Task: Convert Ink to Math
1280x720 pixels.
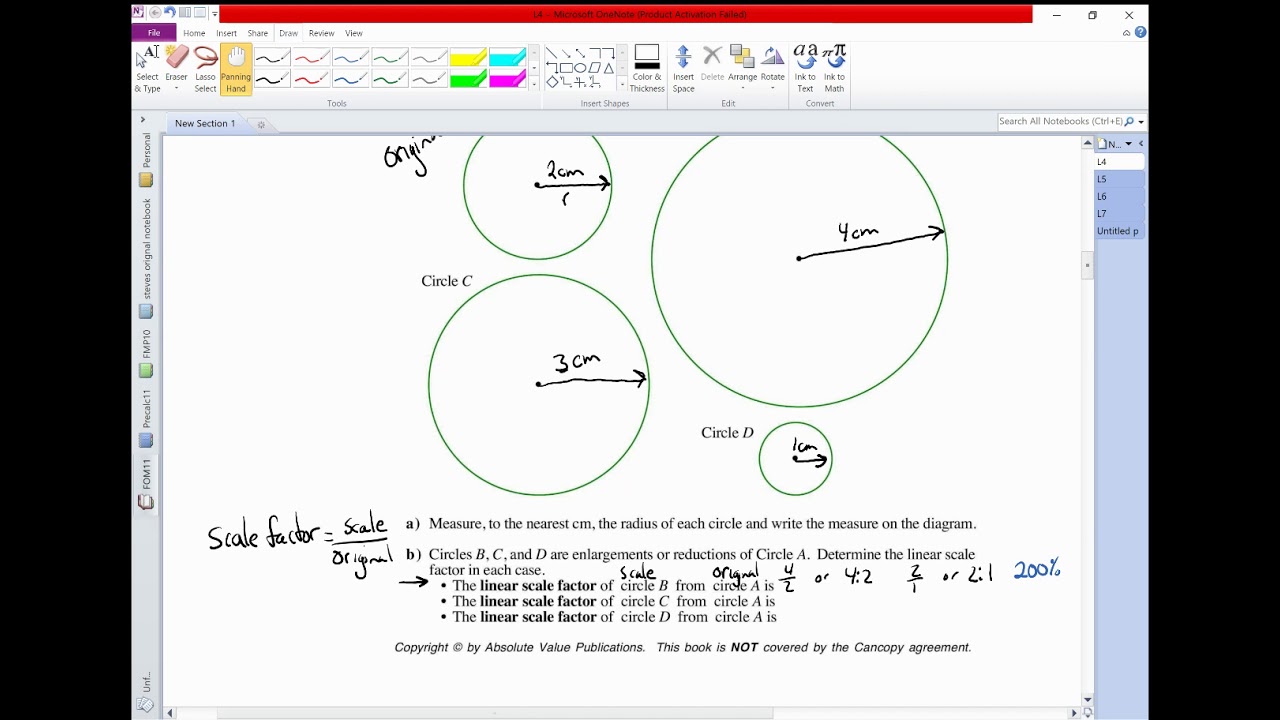Action: click(x=834, y=69)
